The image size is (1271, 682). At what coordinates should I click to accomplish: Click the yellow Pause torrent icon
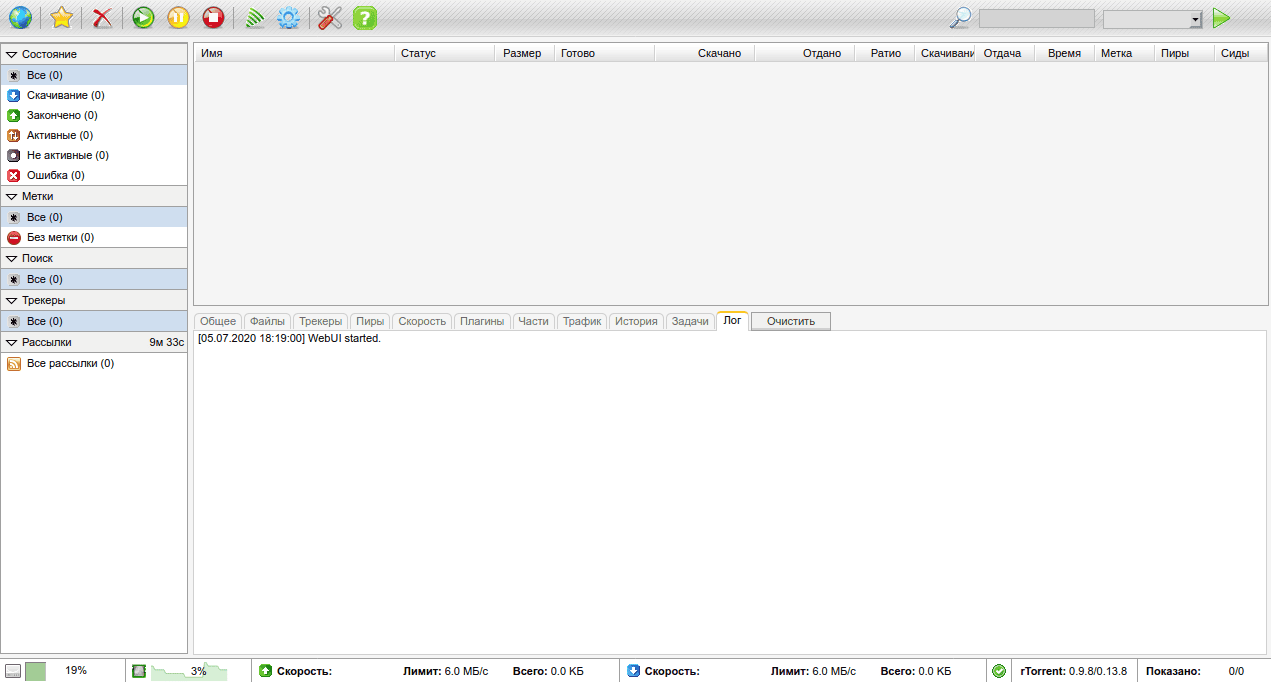[x=178, y=17]
